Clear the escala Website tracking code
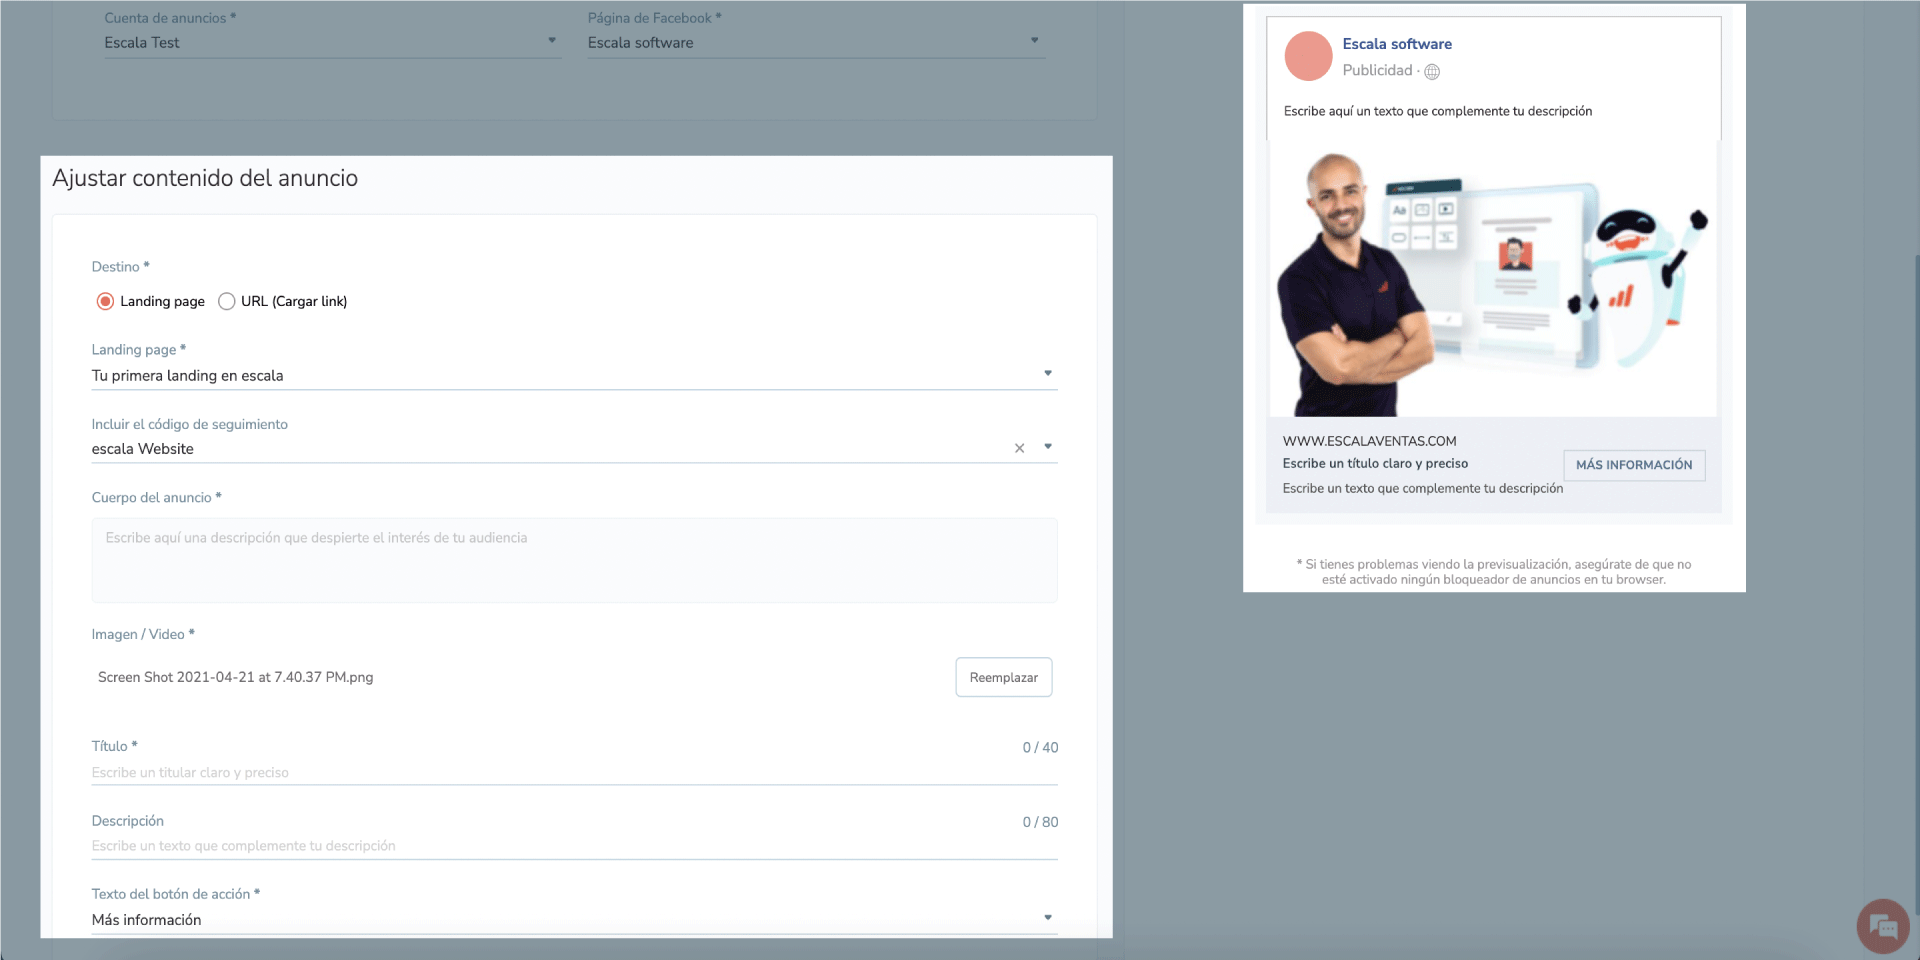 point(1019,448)
